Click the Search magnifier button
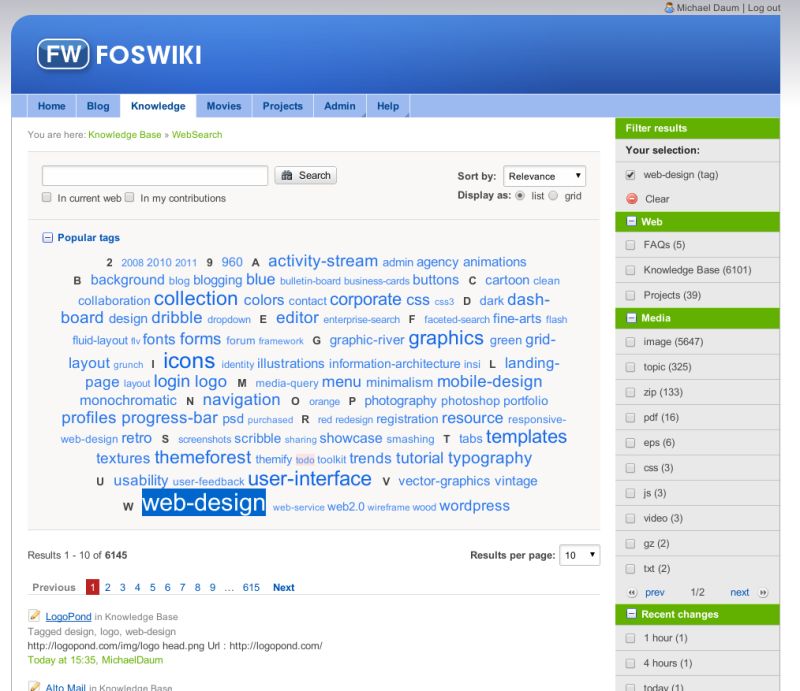This screenshot has height=691, width=800. pyautogui.click(x=305, y=175)
